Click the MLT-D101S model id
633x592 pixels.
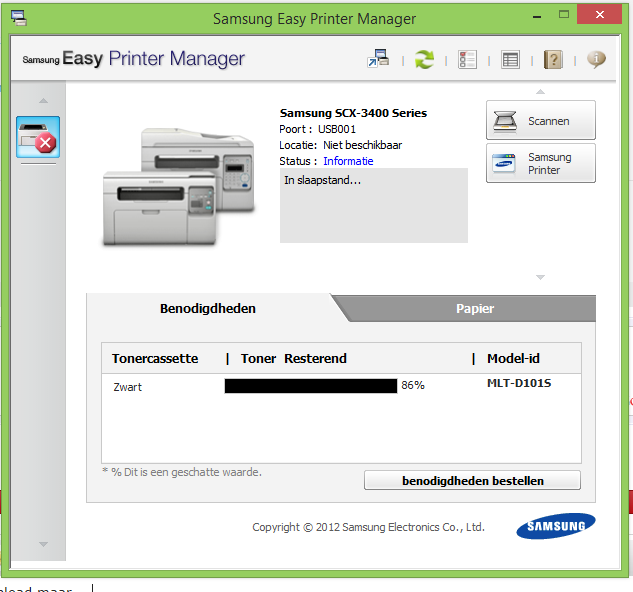click(519, 383)
